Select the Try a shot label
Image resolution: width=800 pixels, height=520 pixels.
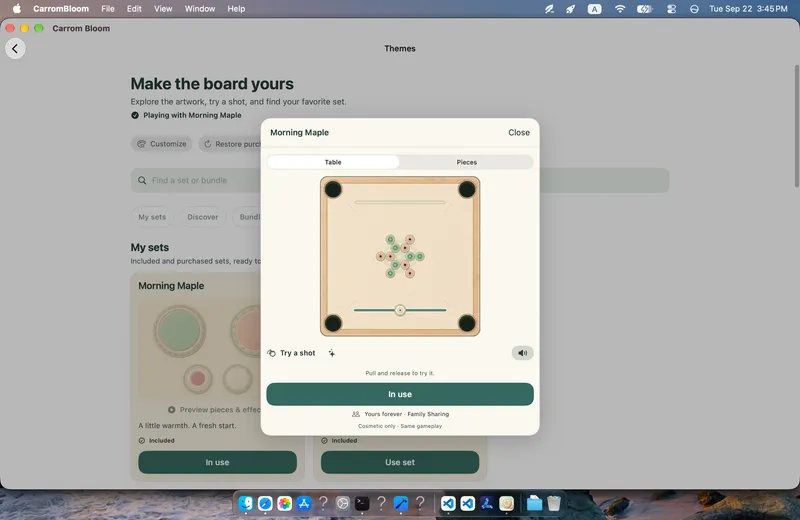coord(297,353)
